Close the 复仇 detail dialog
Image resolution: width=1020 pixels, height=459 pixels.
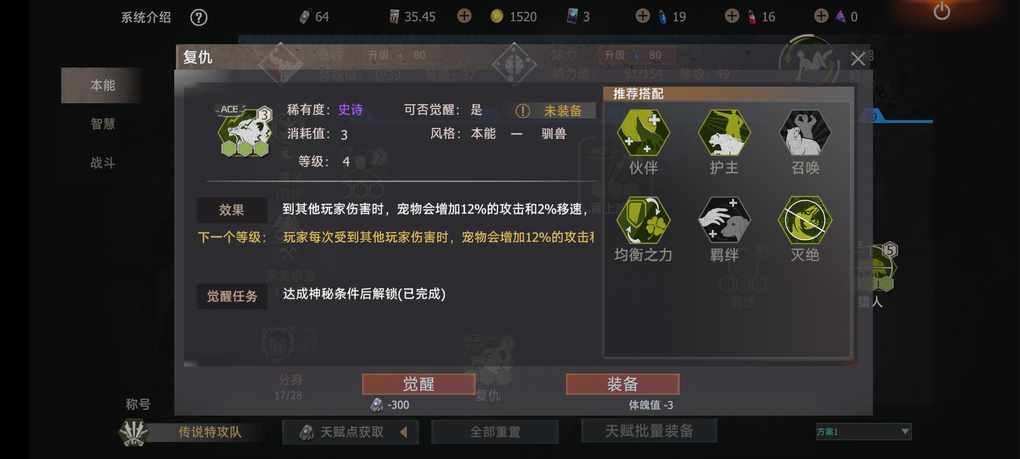point(858,59)
